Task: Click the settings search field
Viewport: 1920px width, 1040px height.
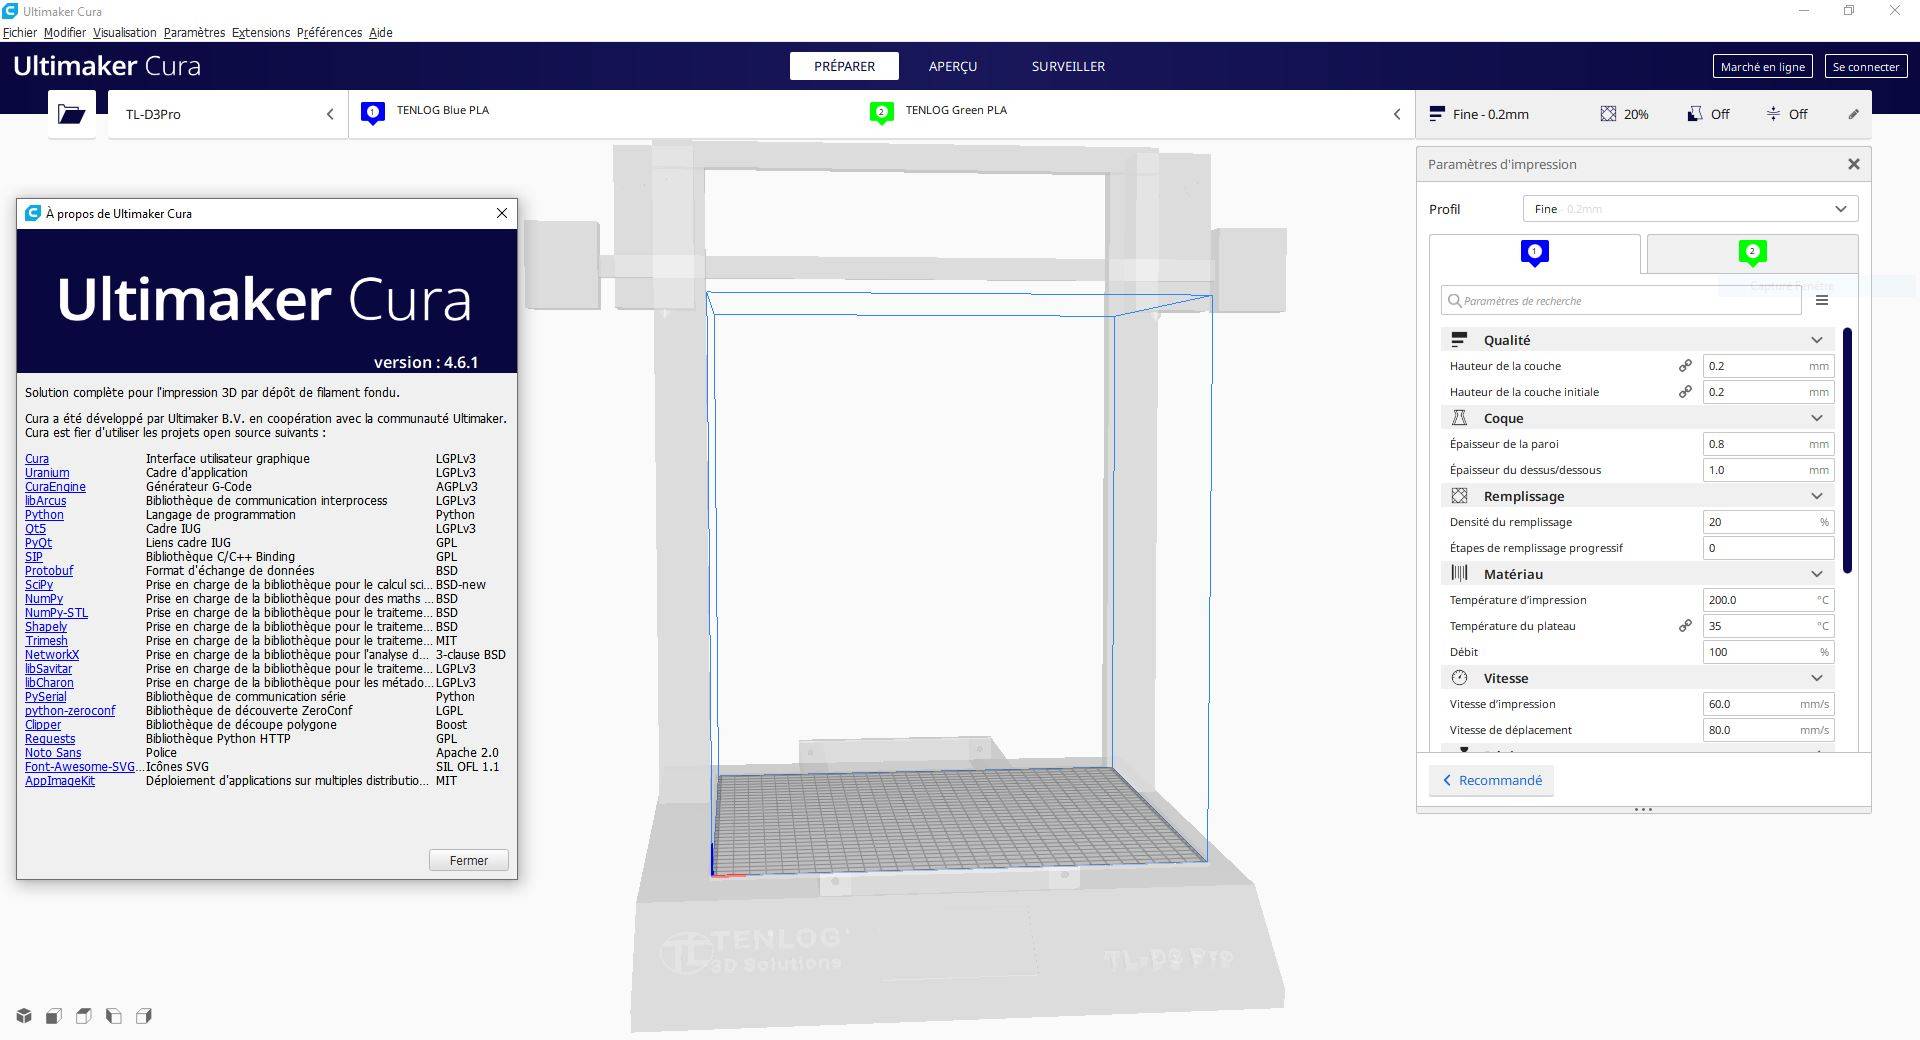Action: pos(1621,300)
